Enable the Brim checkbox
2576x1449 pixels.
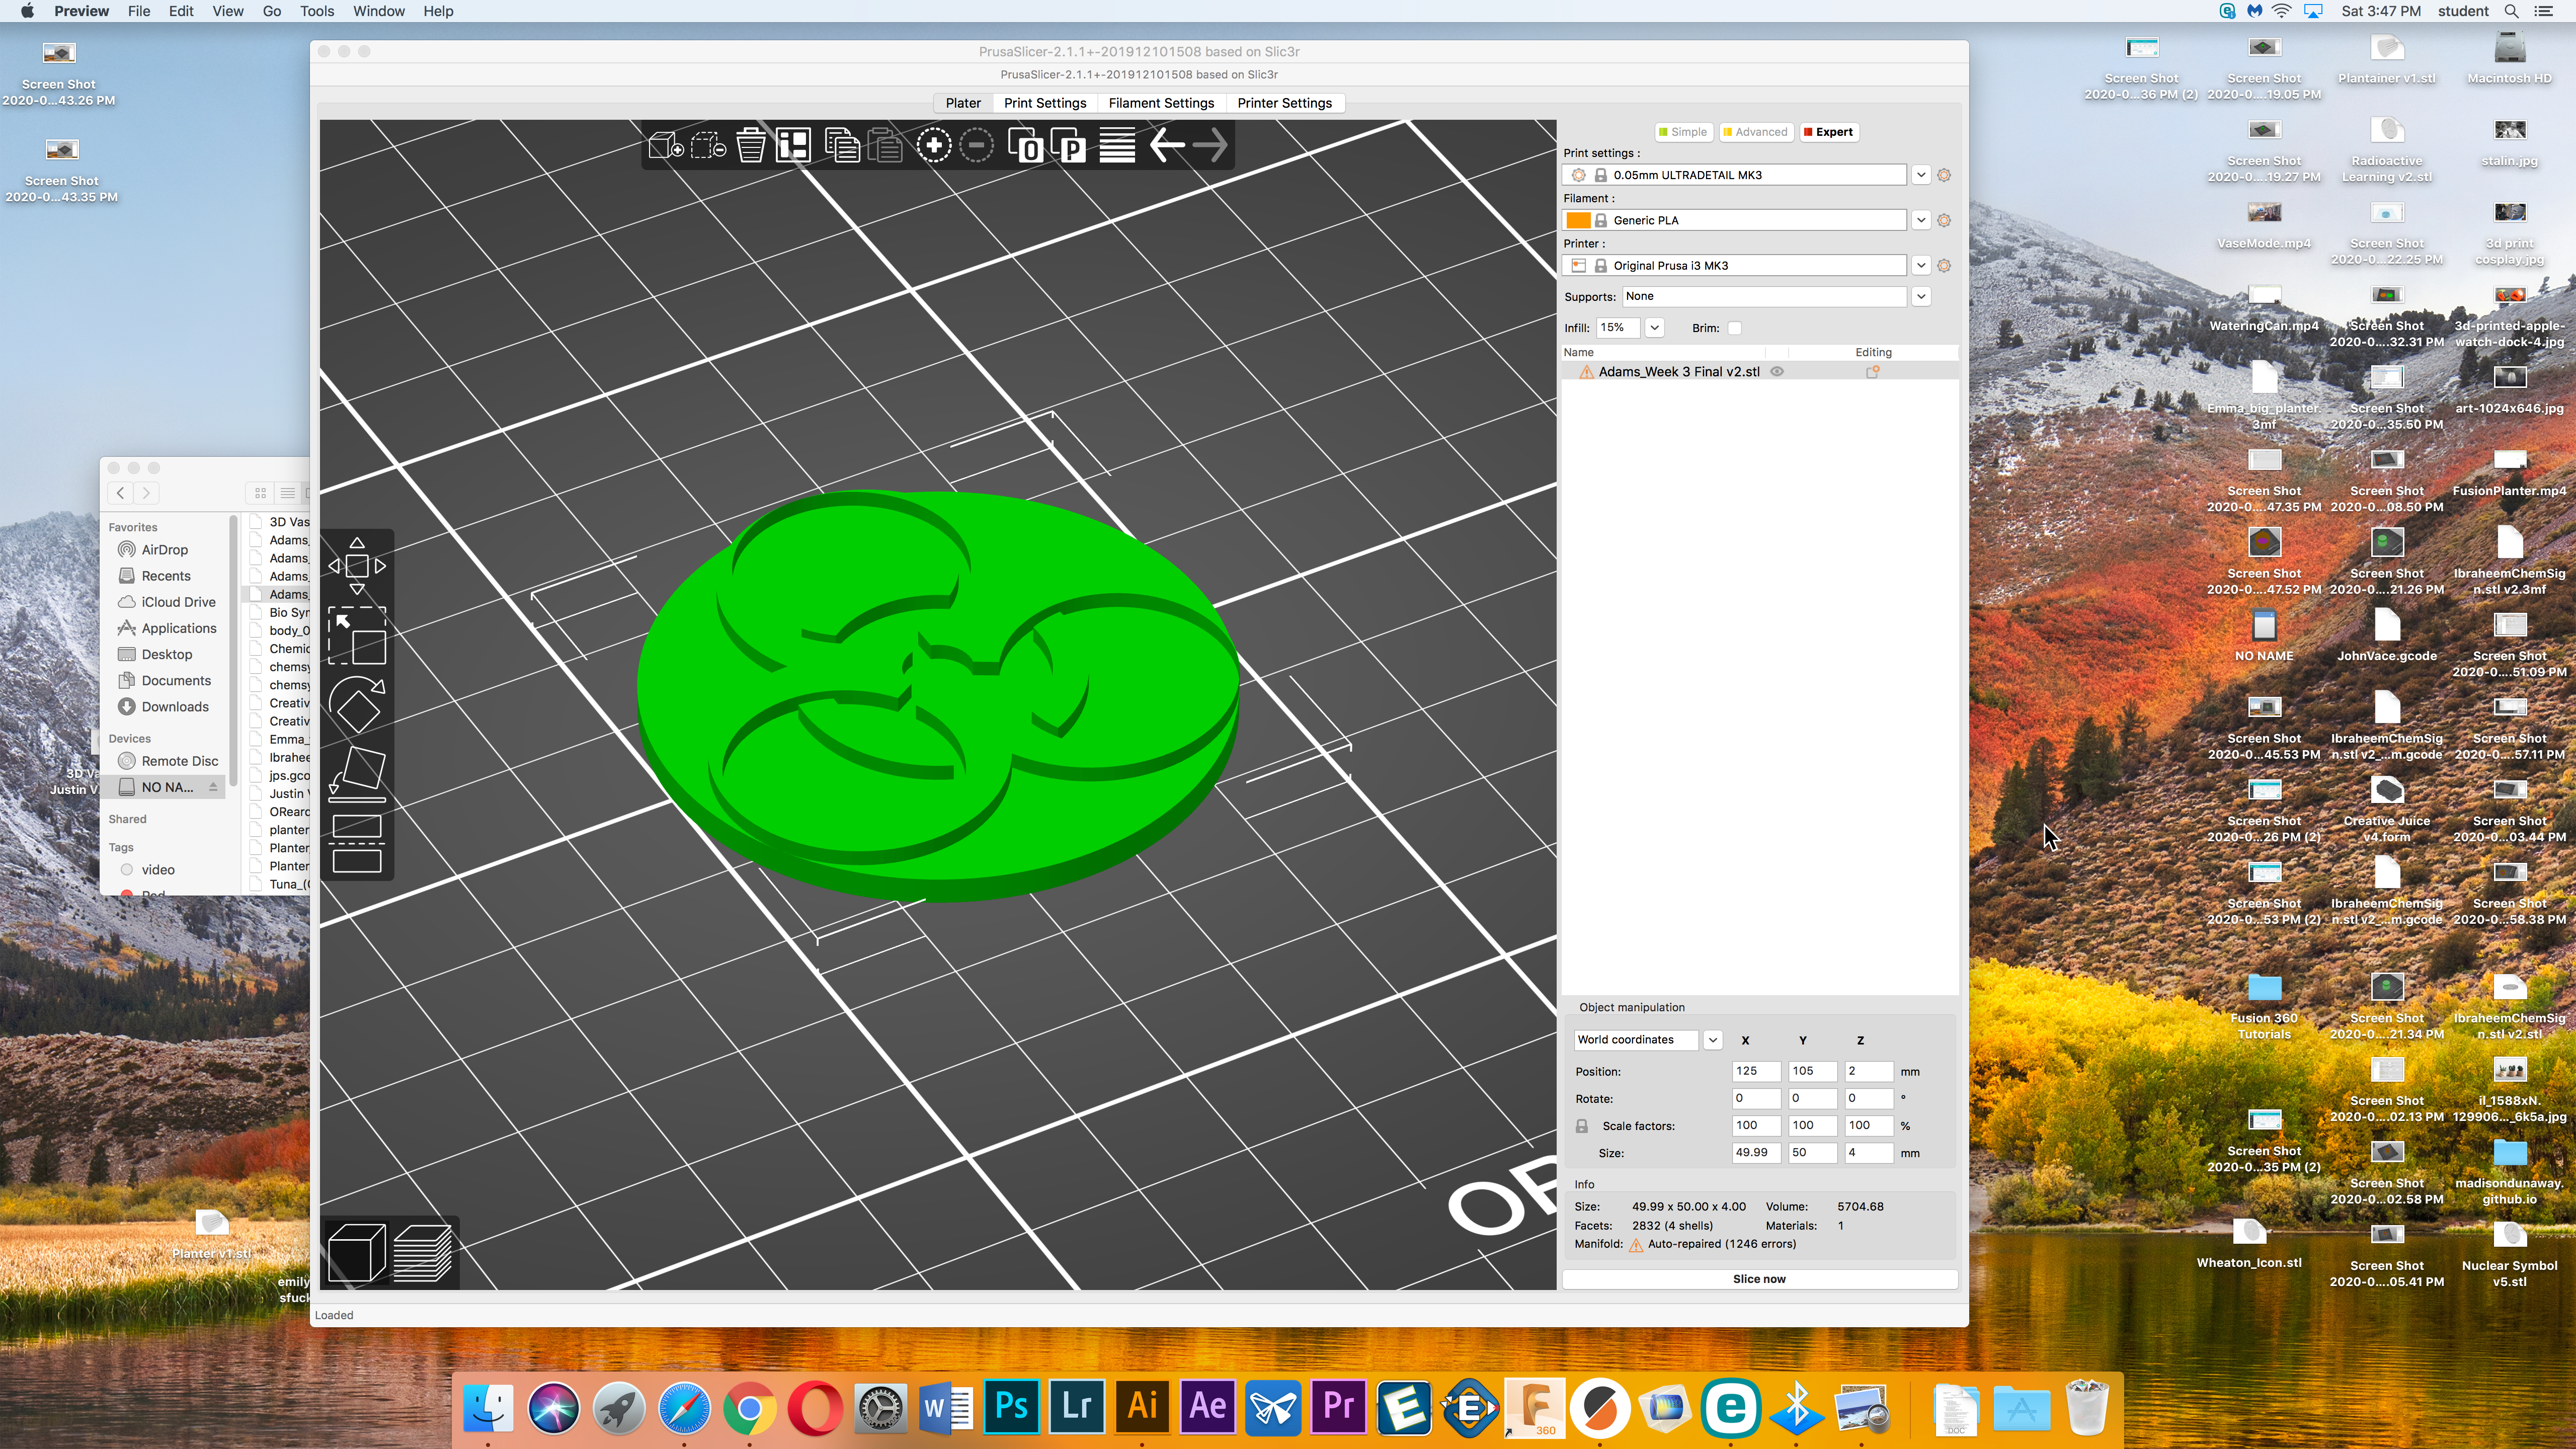click(x=1735, y=328)
